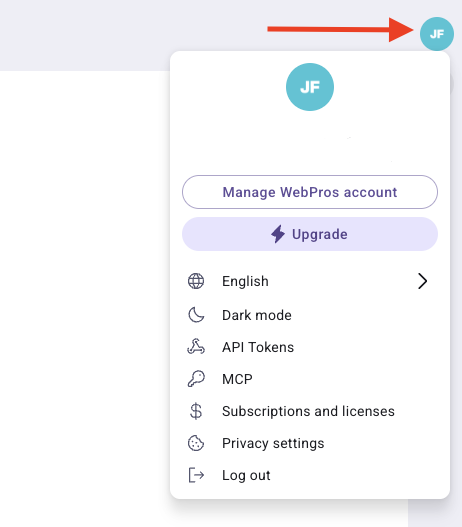Click the cookie privacy icon

pos(196,443)
